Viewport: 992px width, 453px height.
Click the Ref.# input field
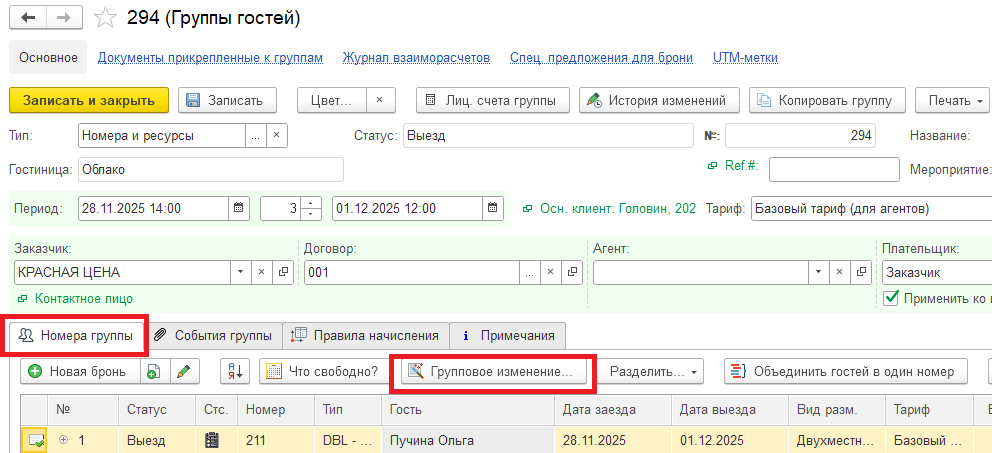tap(834, 170)
